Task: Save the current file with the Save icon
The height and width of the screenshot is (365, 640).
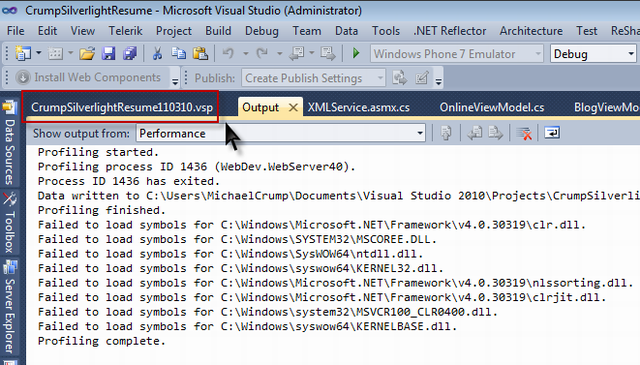Action: 109,53
